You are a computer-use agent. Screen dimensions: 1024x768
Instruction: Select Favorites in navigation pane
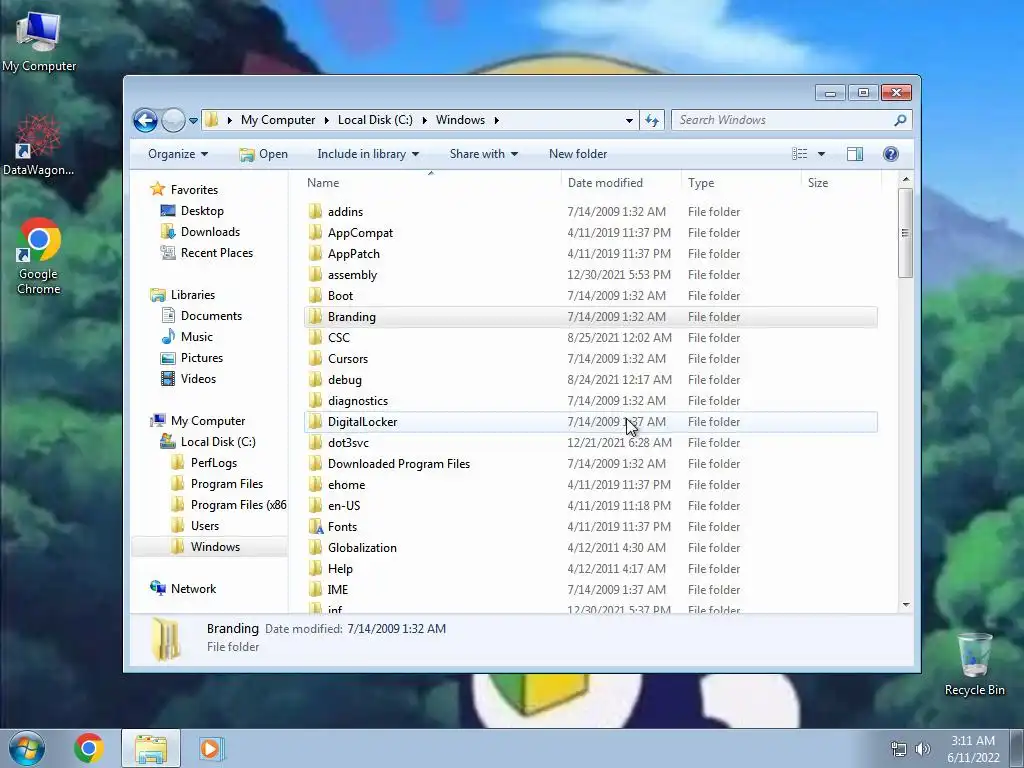click(194, 190)
